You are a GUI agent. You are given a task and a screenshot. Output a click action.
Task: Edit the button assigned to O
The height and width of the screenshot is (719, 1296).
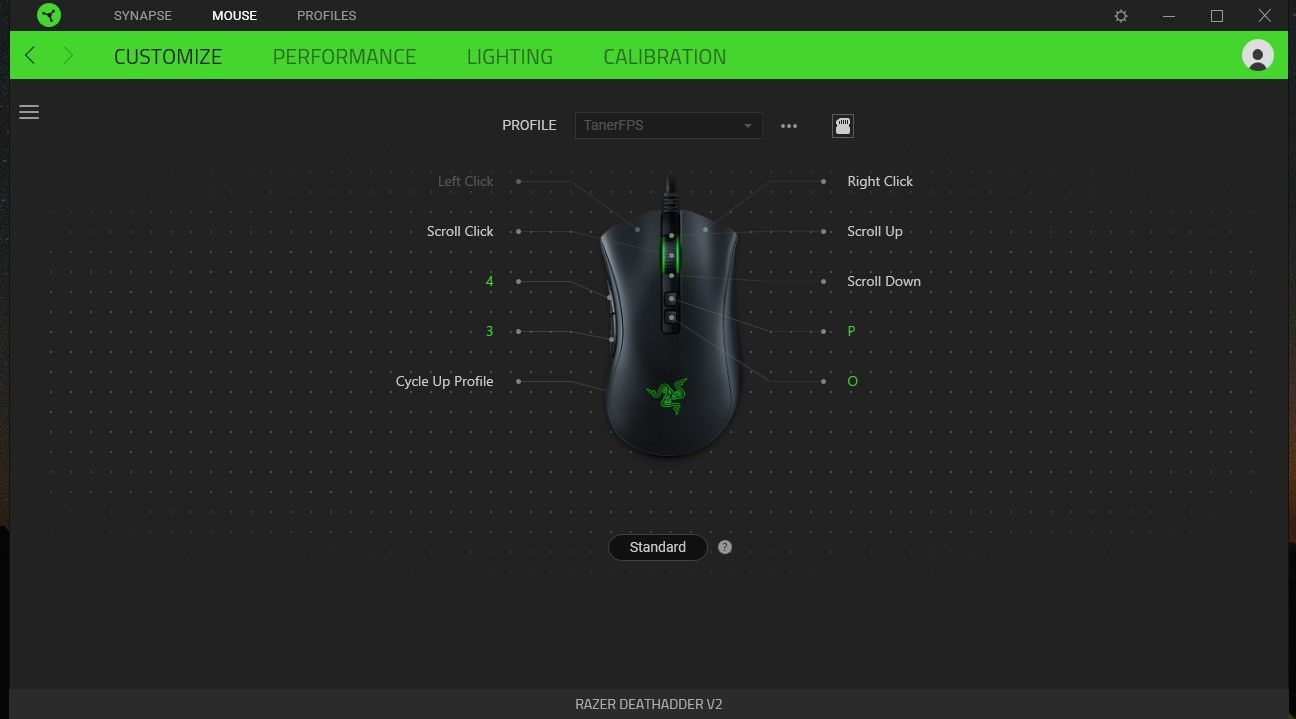(x=852, y=381)
